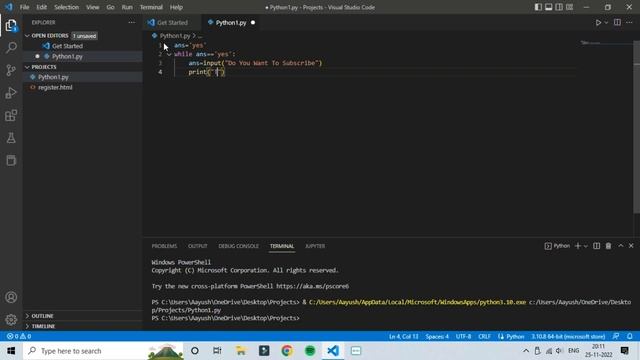This screenshot has width=640, height=360.
Task: Open the File menu
Action: 24,7
